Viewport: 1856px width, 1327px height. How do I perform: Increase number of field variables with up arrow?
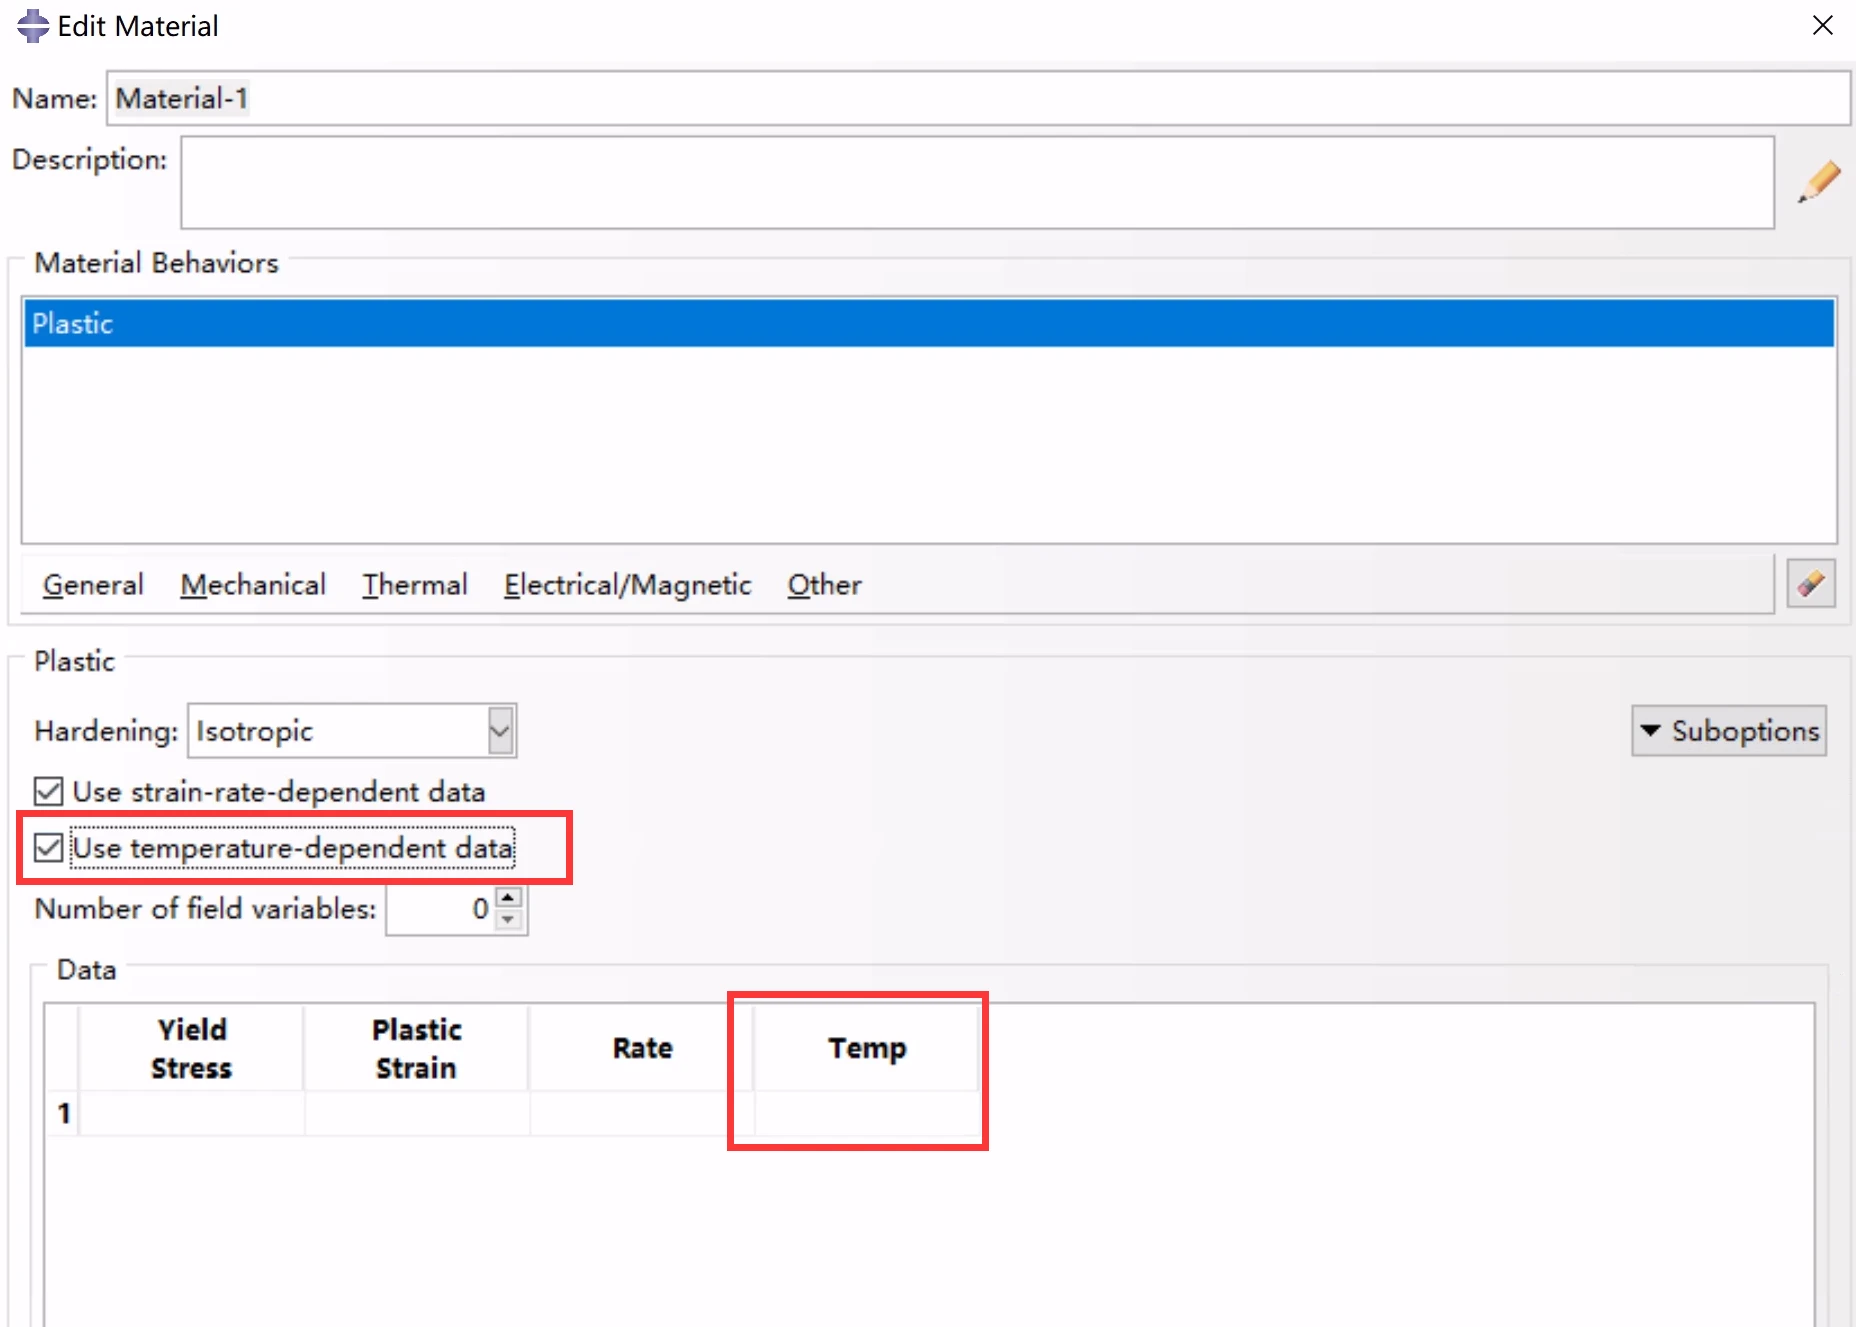tap(509, 898)
